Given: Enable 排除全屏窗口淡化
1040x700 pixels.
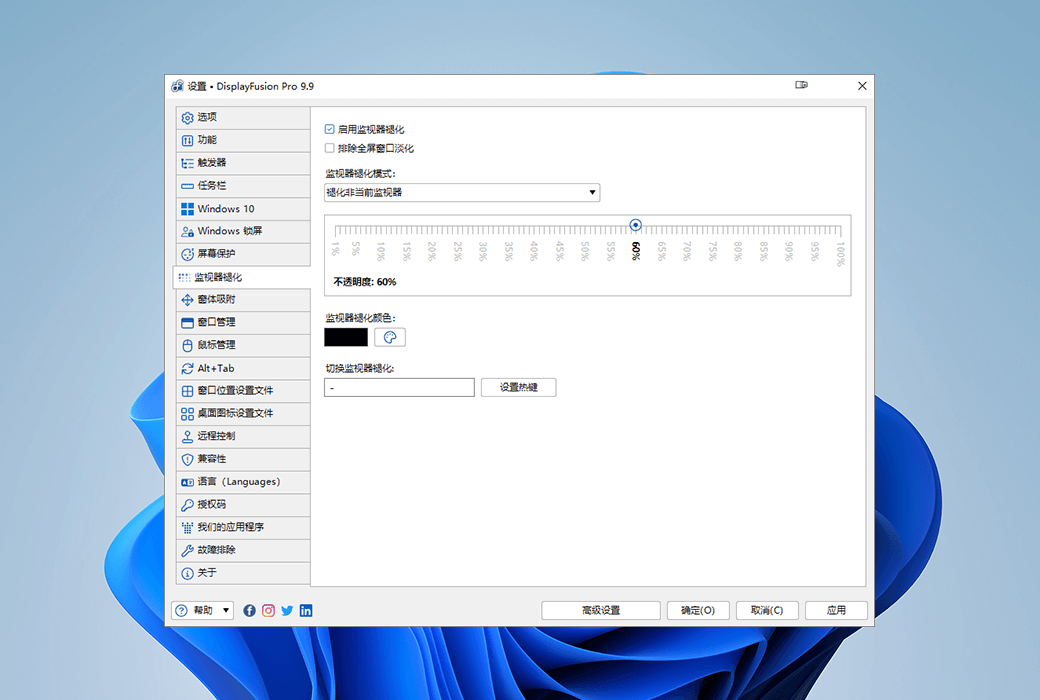Looking at the screenshot, I should tap(330, 147).
